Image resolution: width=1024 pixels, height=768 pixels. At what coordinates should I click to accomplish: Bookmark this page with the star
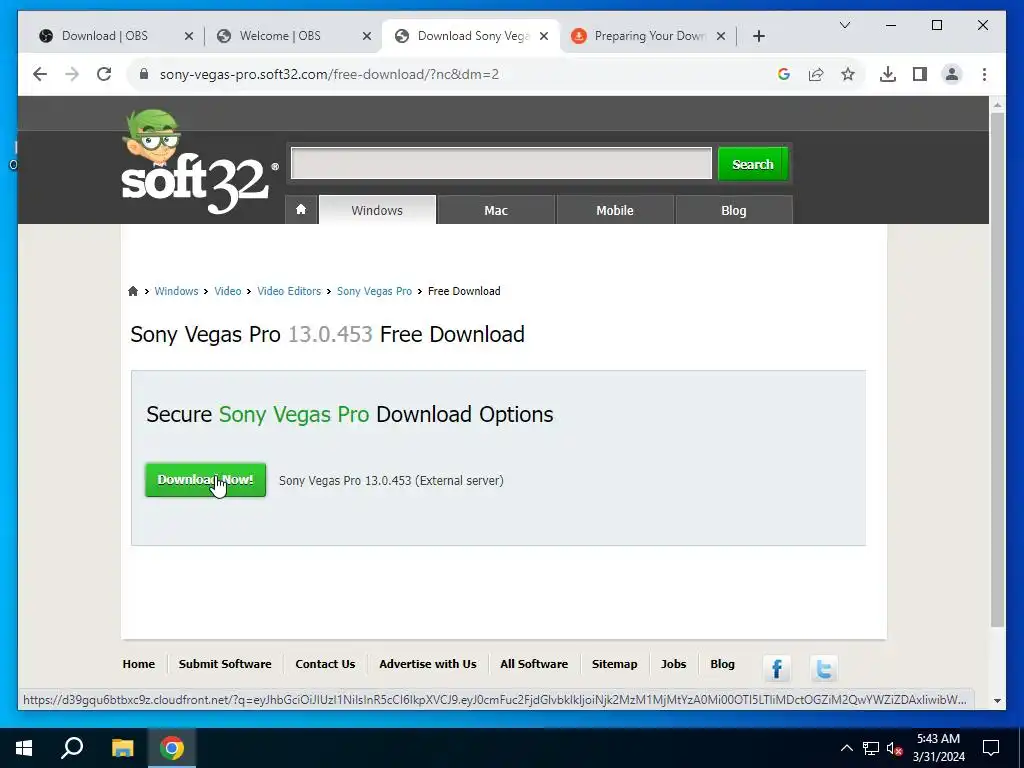point(848,74)
